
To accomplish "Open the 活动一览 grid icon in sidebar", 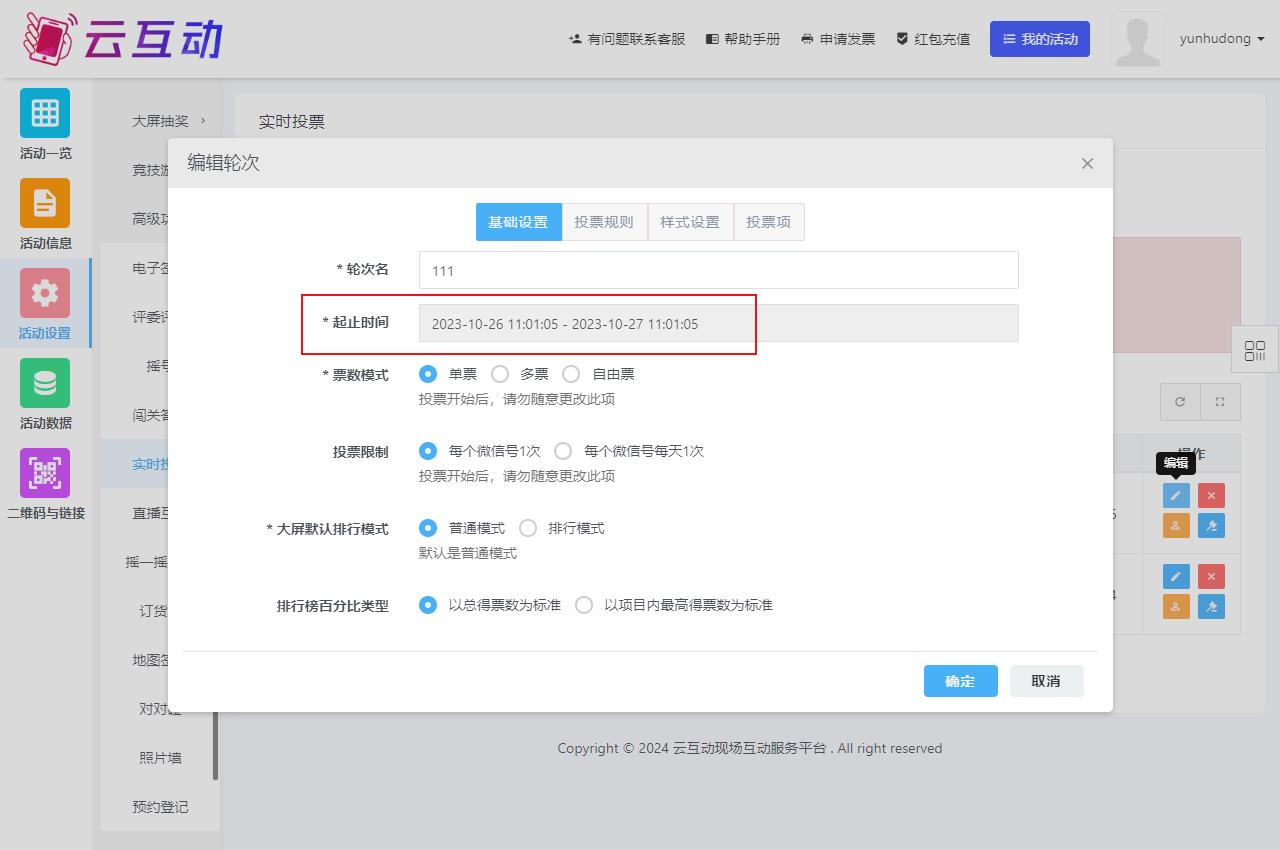I will pyautogui.click(x=45, y=113).
